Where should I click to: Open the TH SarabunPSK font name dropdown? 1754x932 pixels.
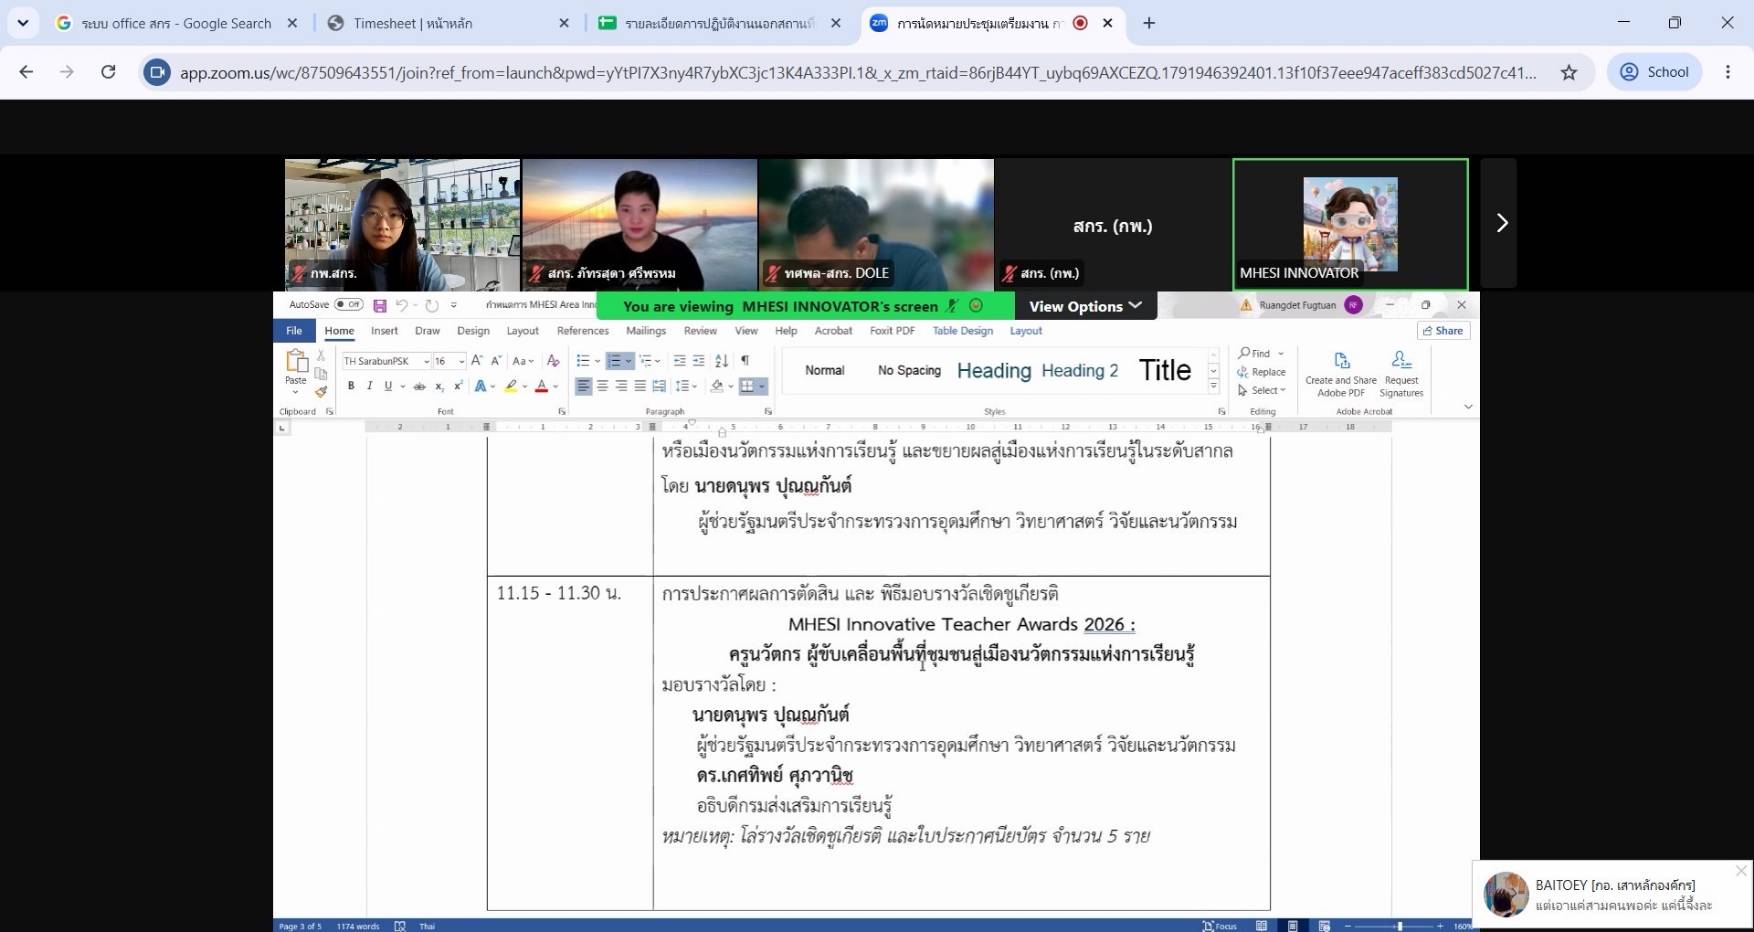point(426,361)
